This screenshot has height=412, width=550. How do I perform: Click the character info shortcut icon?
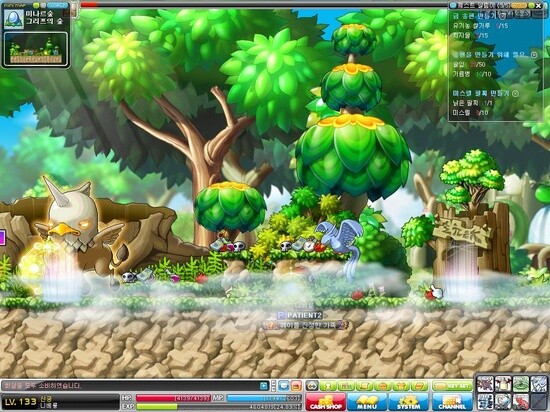tap(328, 386)
